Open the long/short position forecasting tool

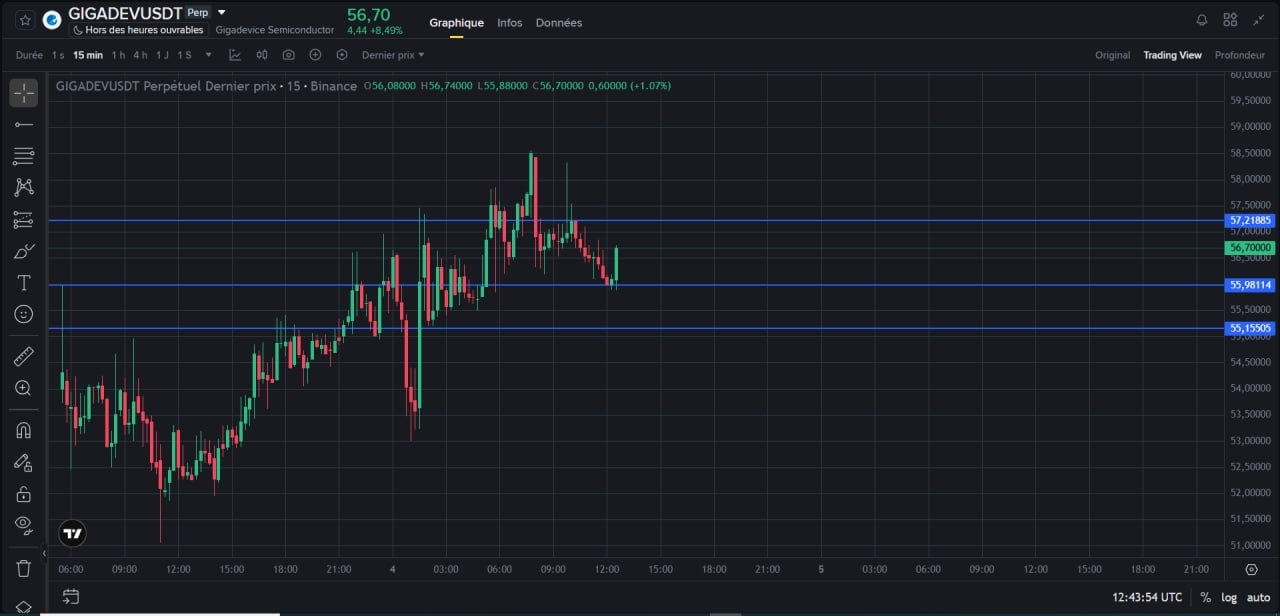click(x=24, y=219)
